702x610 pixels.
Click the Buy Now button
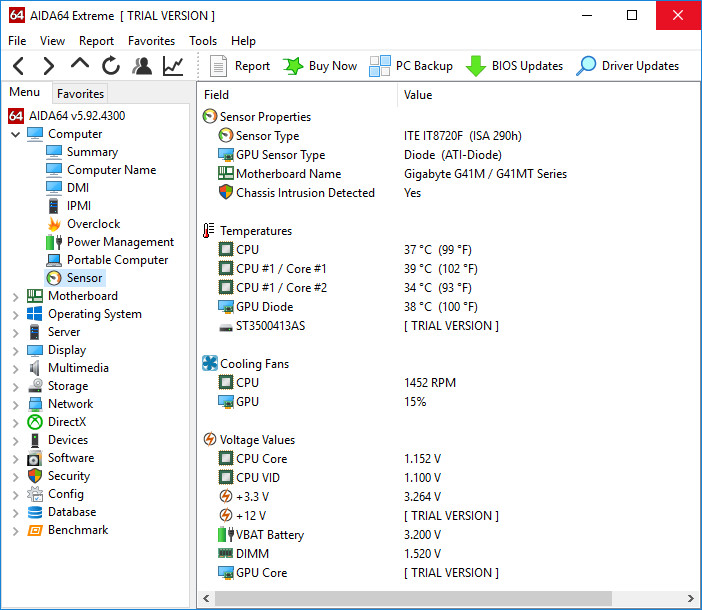(x=320, y=66)
